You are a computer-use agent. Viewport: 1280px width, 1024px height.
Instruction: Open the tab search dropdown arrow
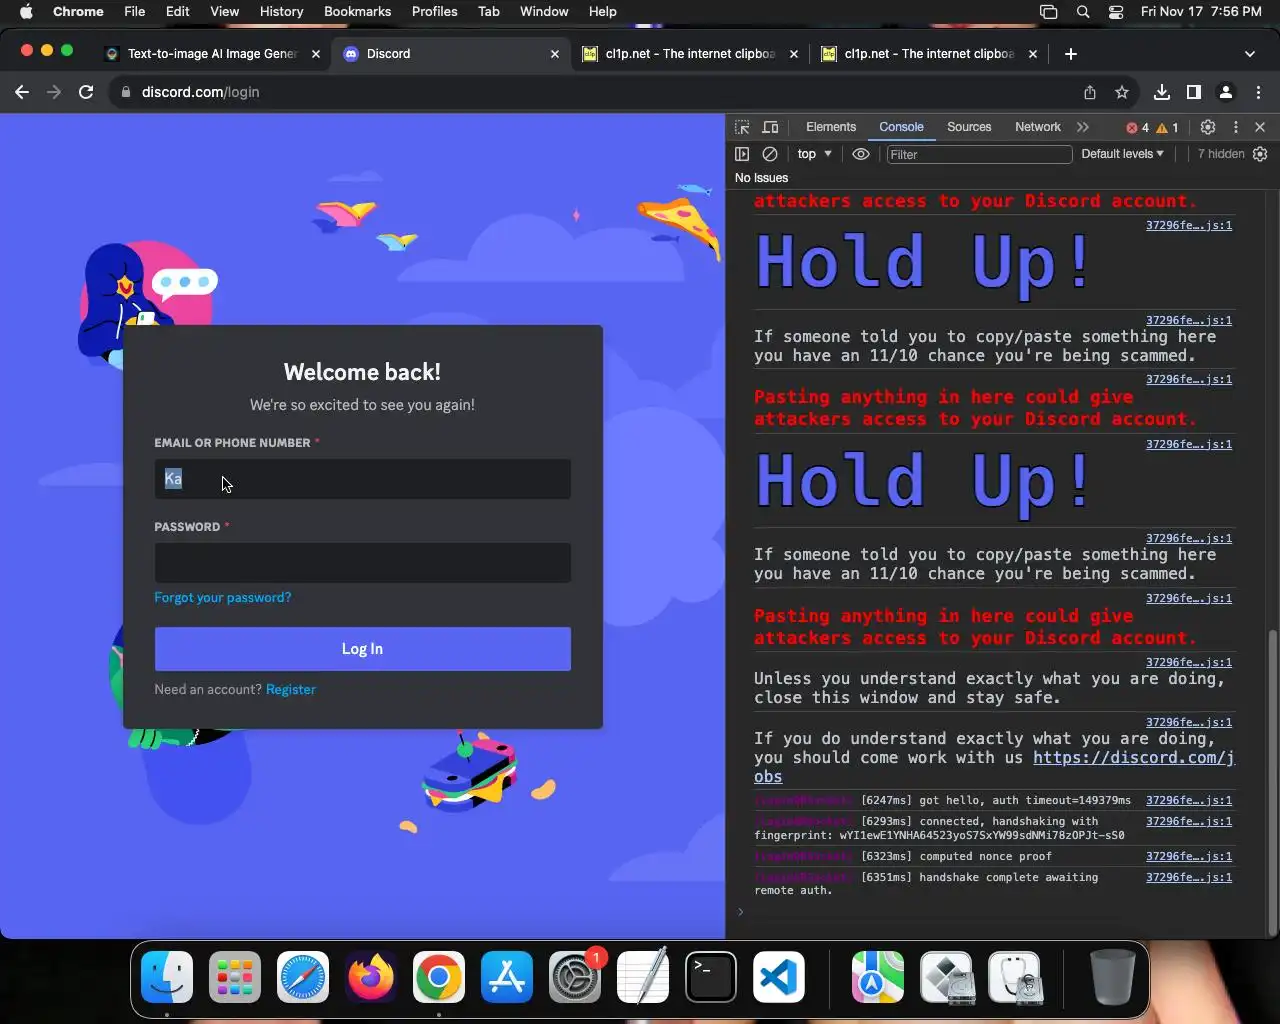pos(1250,54)
